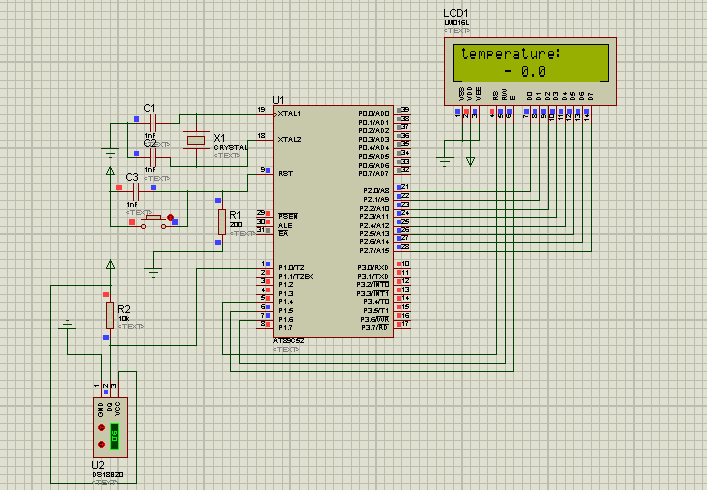This screenshot has width=707, height=490.
Task: Click the P0.0/AD0 pin label
Action: 374,114
